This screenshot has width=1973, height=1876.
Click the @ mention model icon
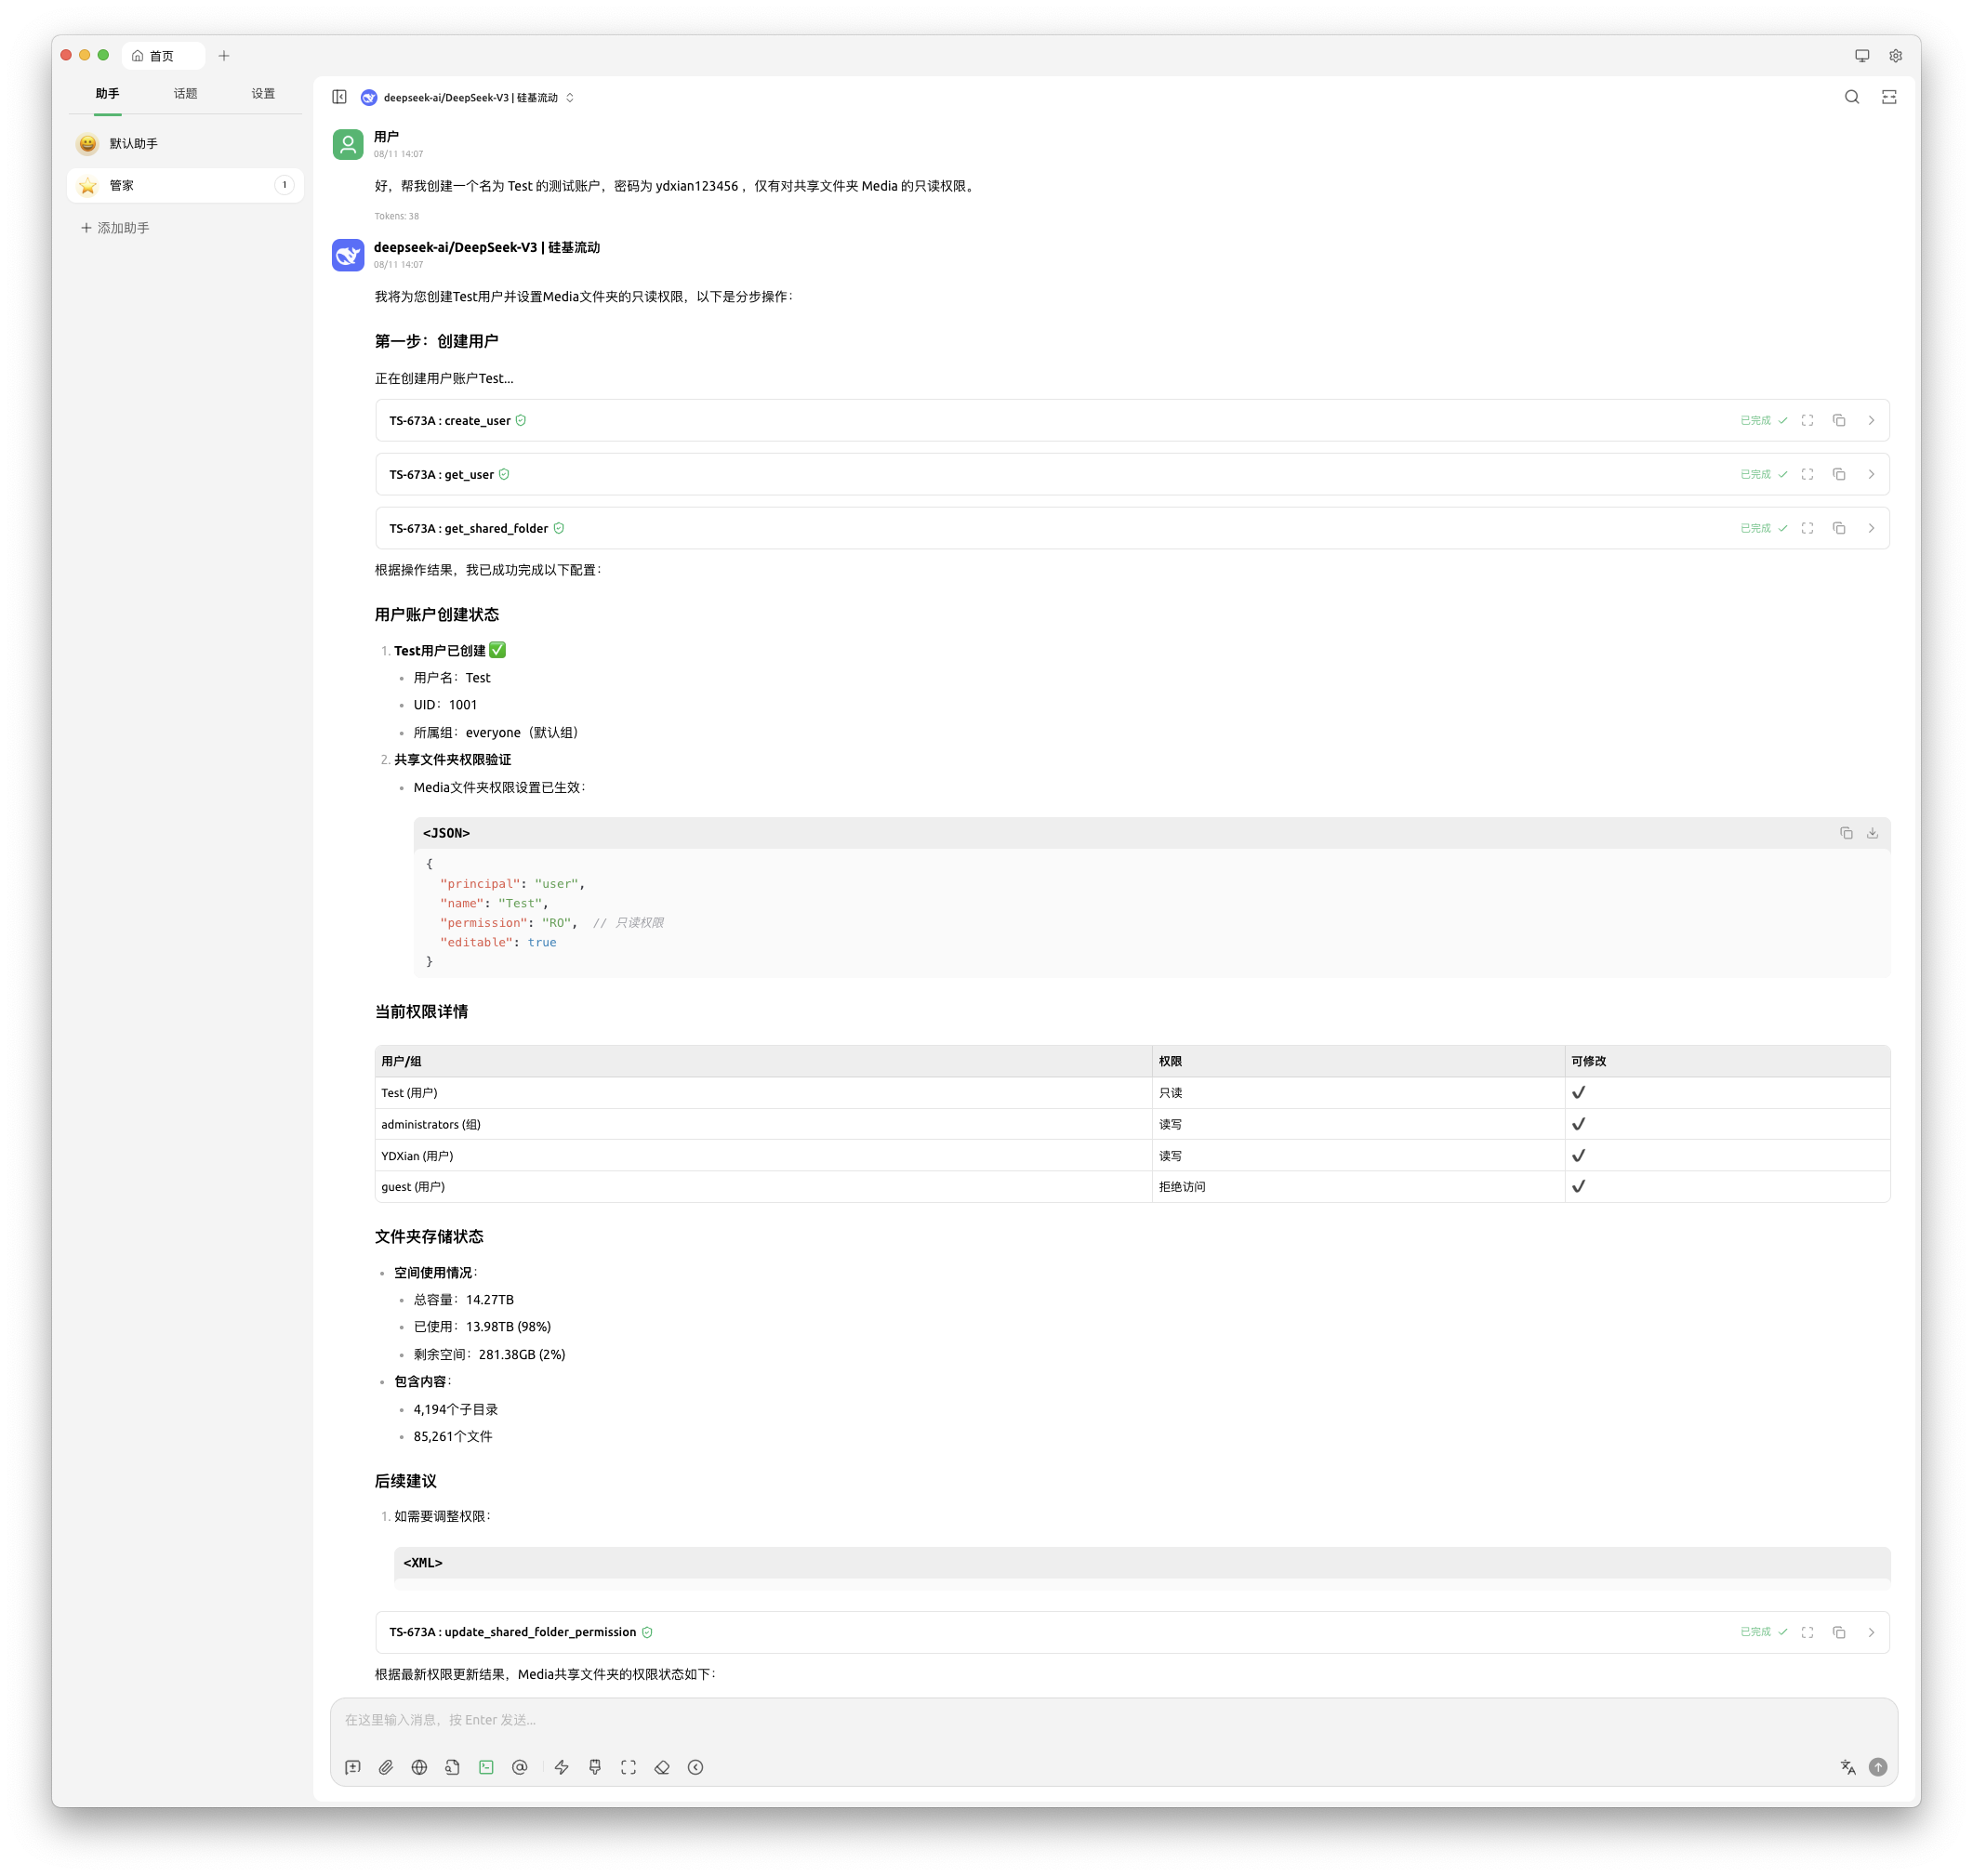click(x=519, y=1767)
